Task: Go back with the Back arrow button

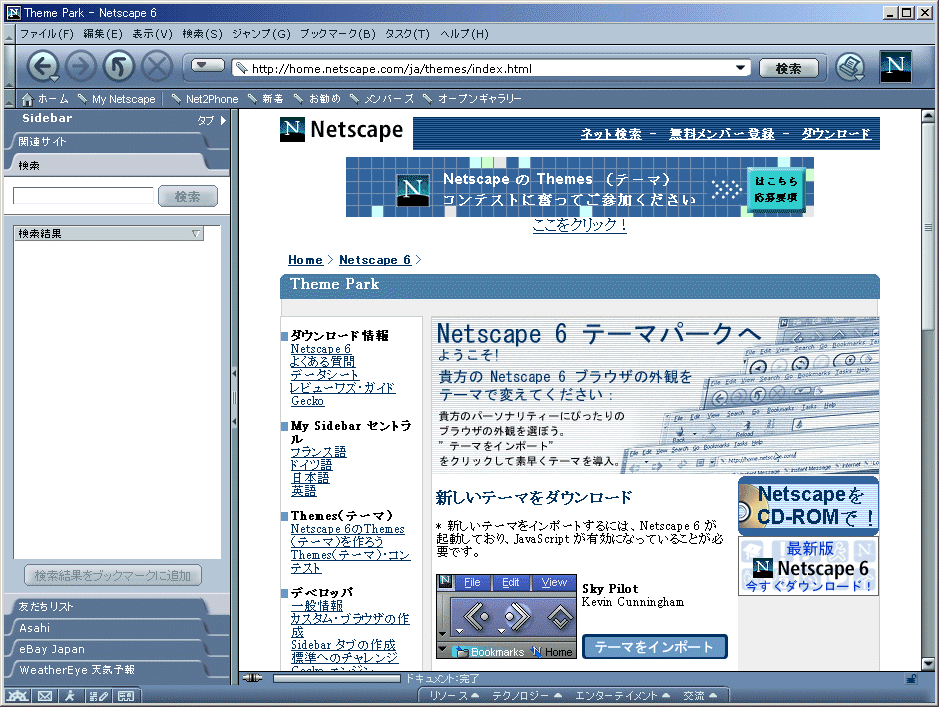Action: 43,66
